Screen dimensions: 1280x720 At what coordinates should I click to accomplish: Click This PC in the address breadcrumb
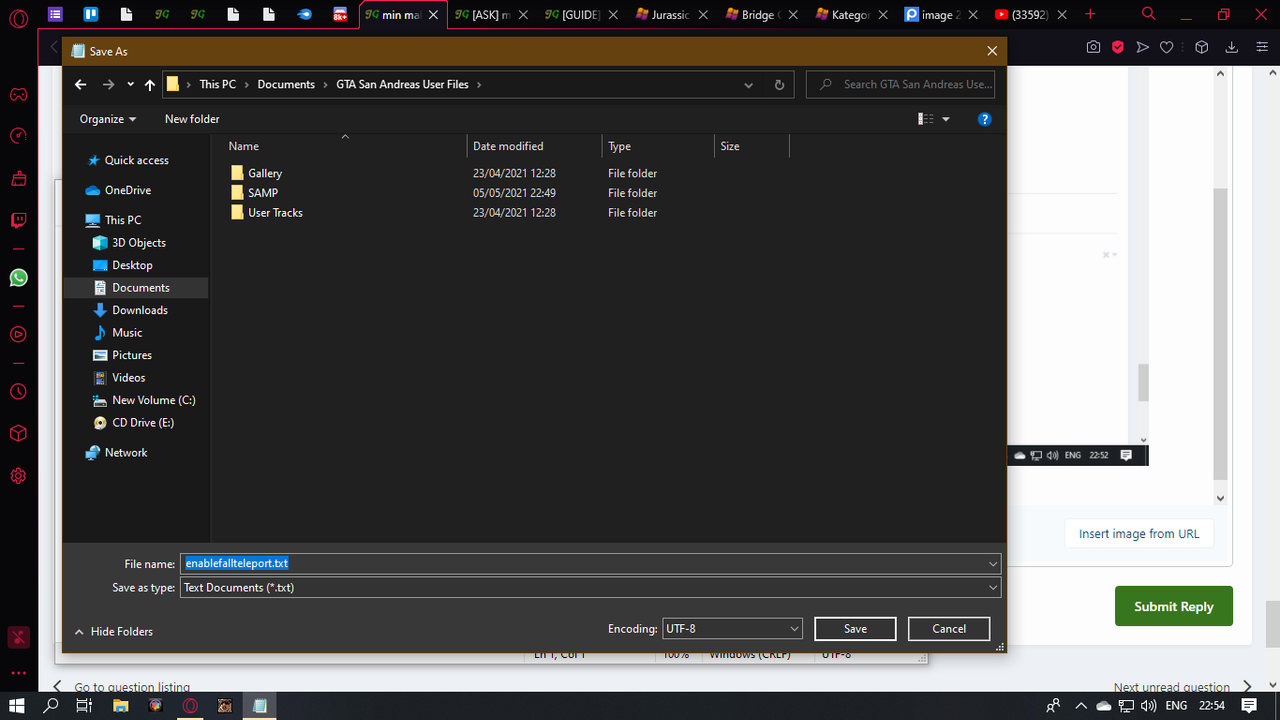click(x=218, y=85)
